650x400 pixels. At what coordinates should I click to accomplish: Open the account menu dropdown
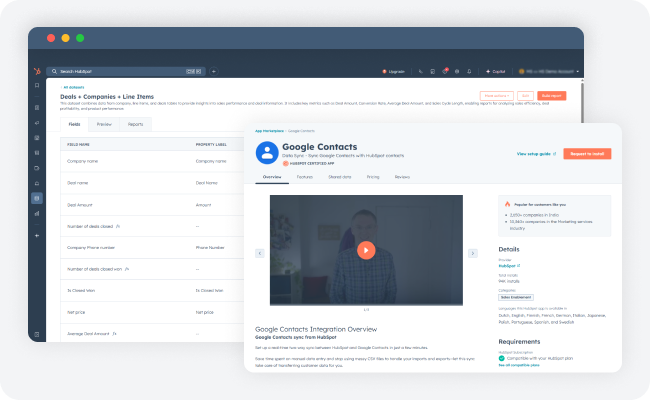click(x=549, y=71)
